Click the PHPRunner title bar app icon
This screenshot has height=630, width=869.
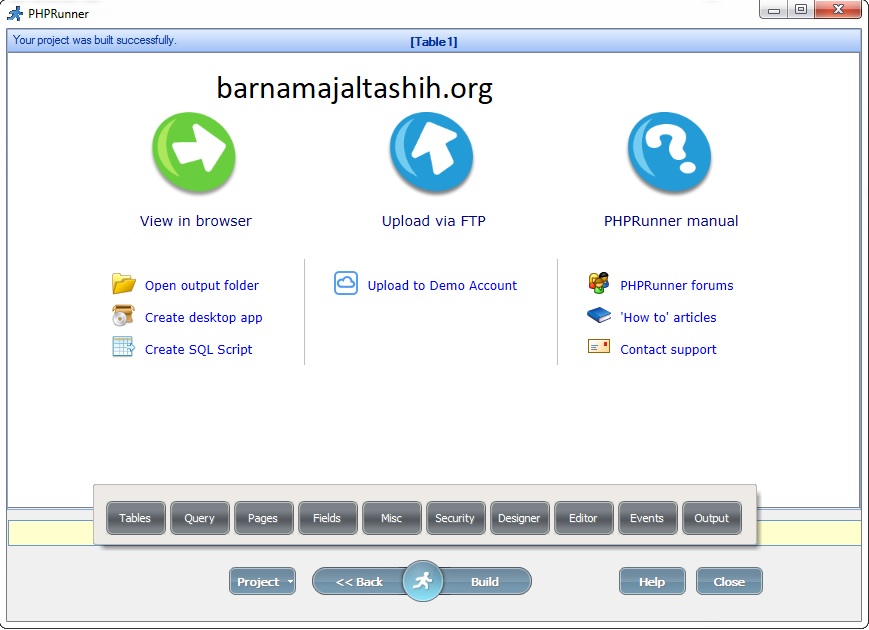pos(15,13)
